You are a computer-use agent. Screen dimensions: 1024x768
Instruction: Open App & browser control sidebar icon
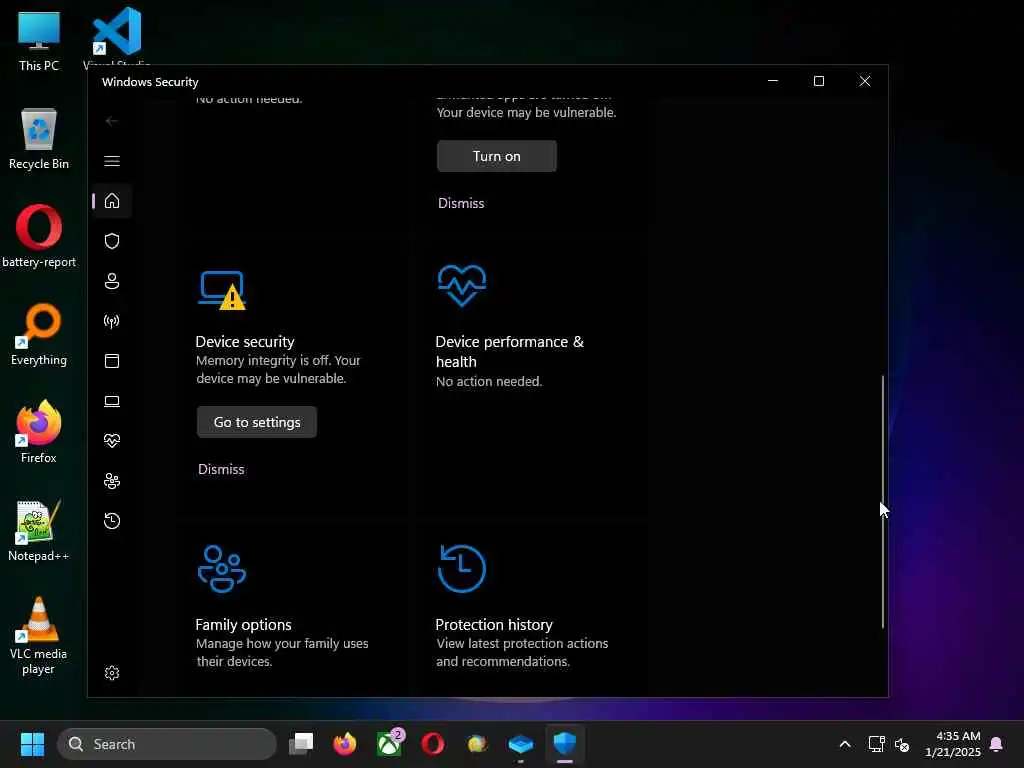pyautogui.click(x=112, y=361)
